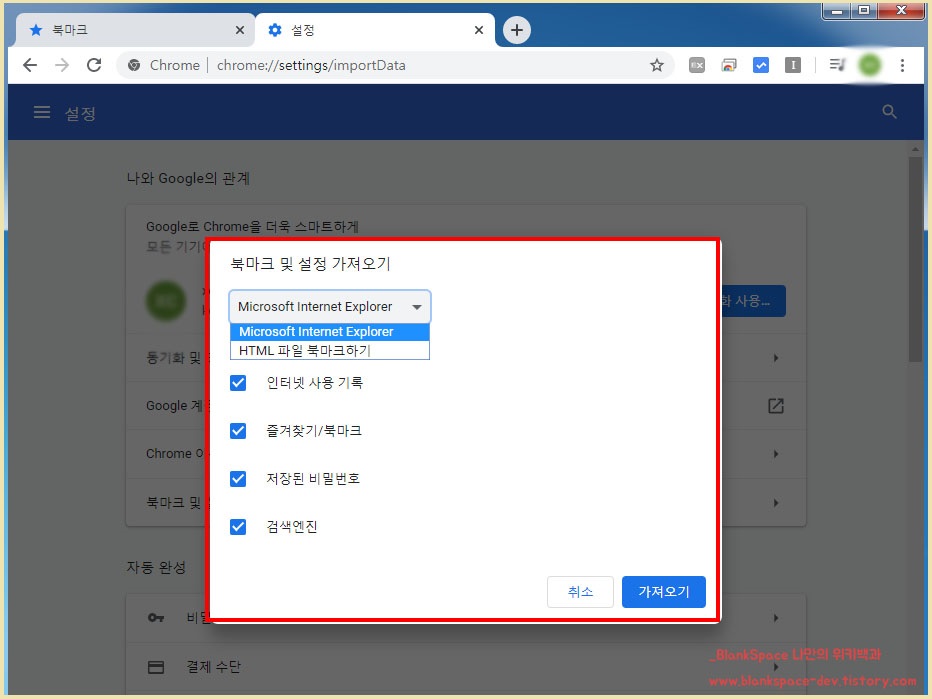Image resolution: width=932 pixels, height=699 pixels.
Task: Close the 북마크 tab
Action: pyautogui.click(x=240, y=30)
